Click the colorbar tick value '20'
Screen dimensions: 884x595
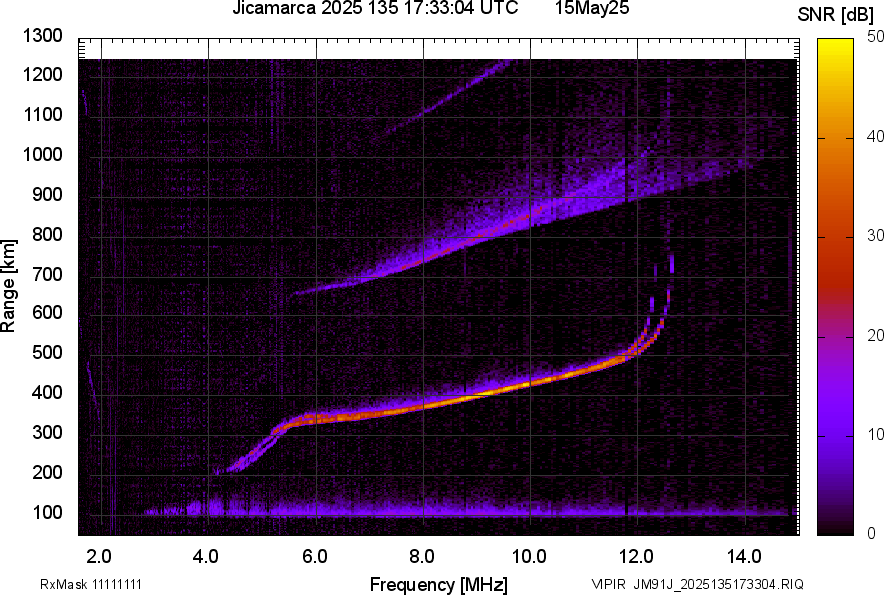(875, 335)
